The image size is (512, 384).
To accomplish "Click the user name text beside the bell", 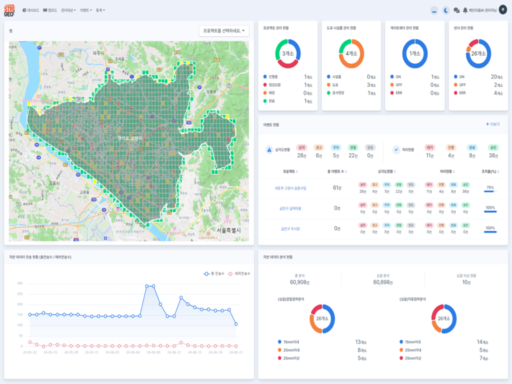I will [483, 11].
